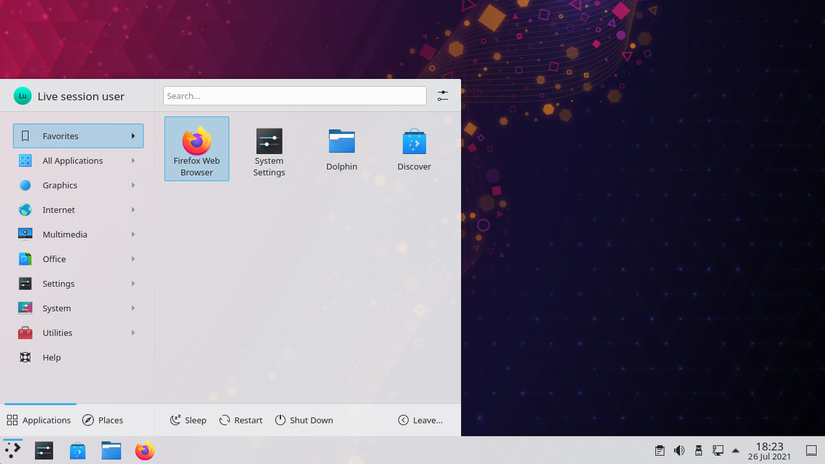
Task: Launch Firefox Web Browser from favorites grid
Action: (197, 148)
